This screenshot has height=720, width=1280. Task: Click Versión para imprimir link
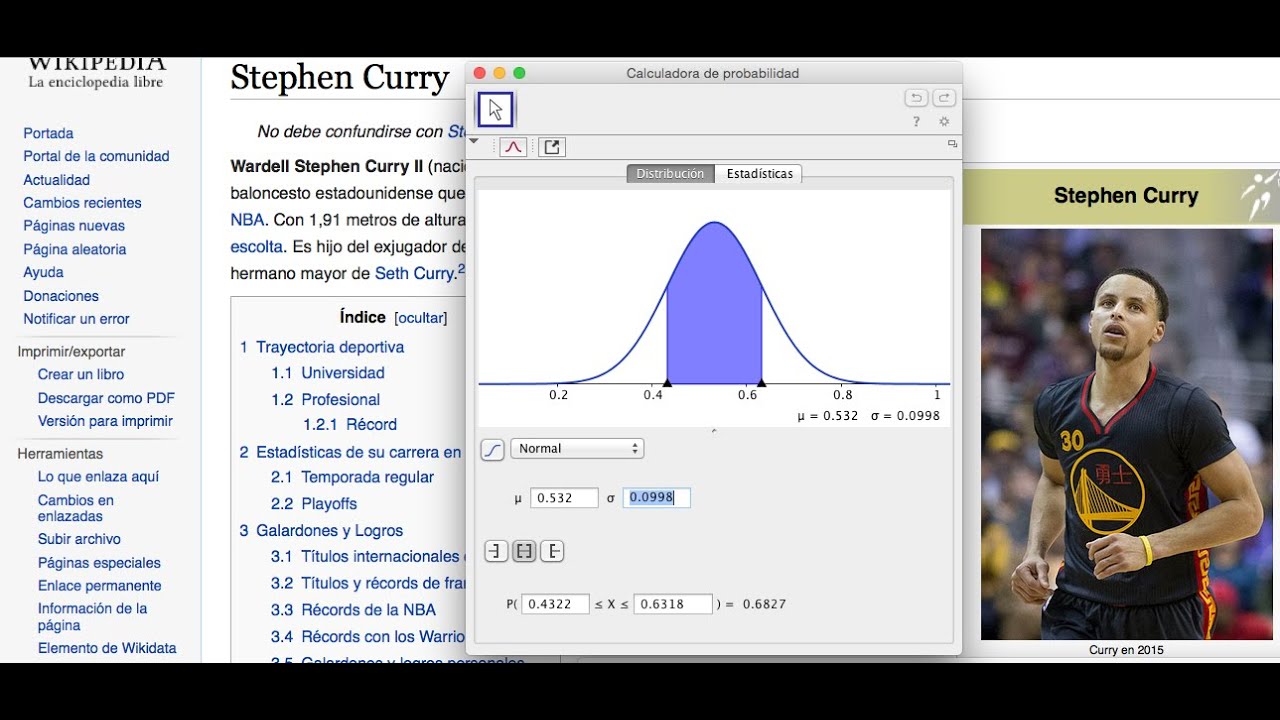pyautogui.click(x=105, y=421)
